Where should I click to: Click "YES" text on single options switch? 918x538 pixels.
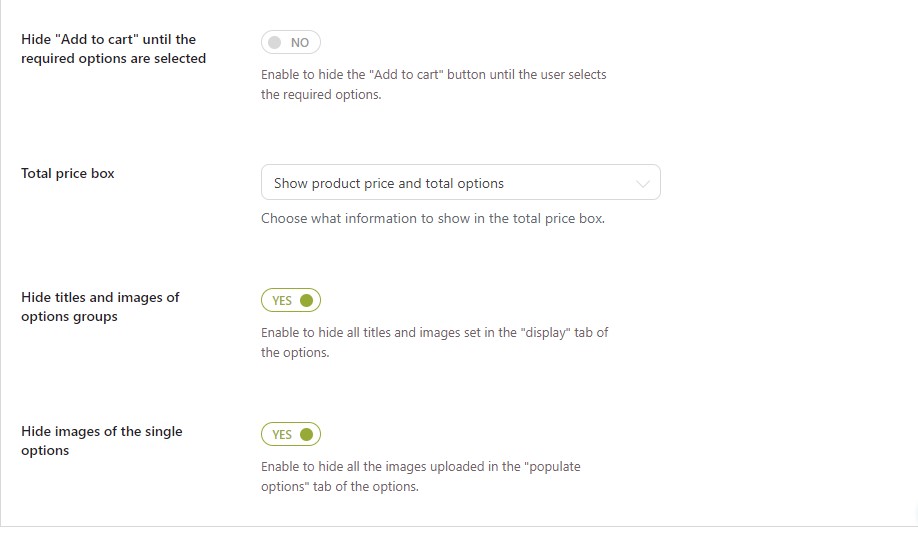(282, 435)
